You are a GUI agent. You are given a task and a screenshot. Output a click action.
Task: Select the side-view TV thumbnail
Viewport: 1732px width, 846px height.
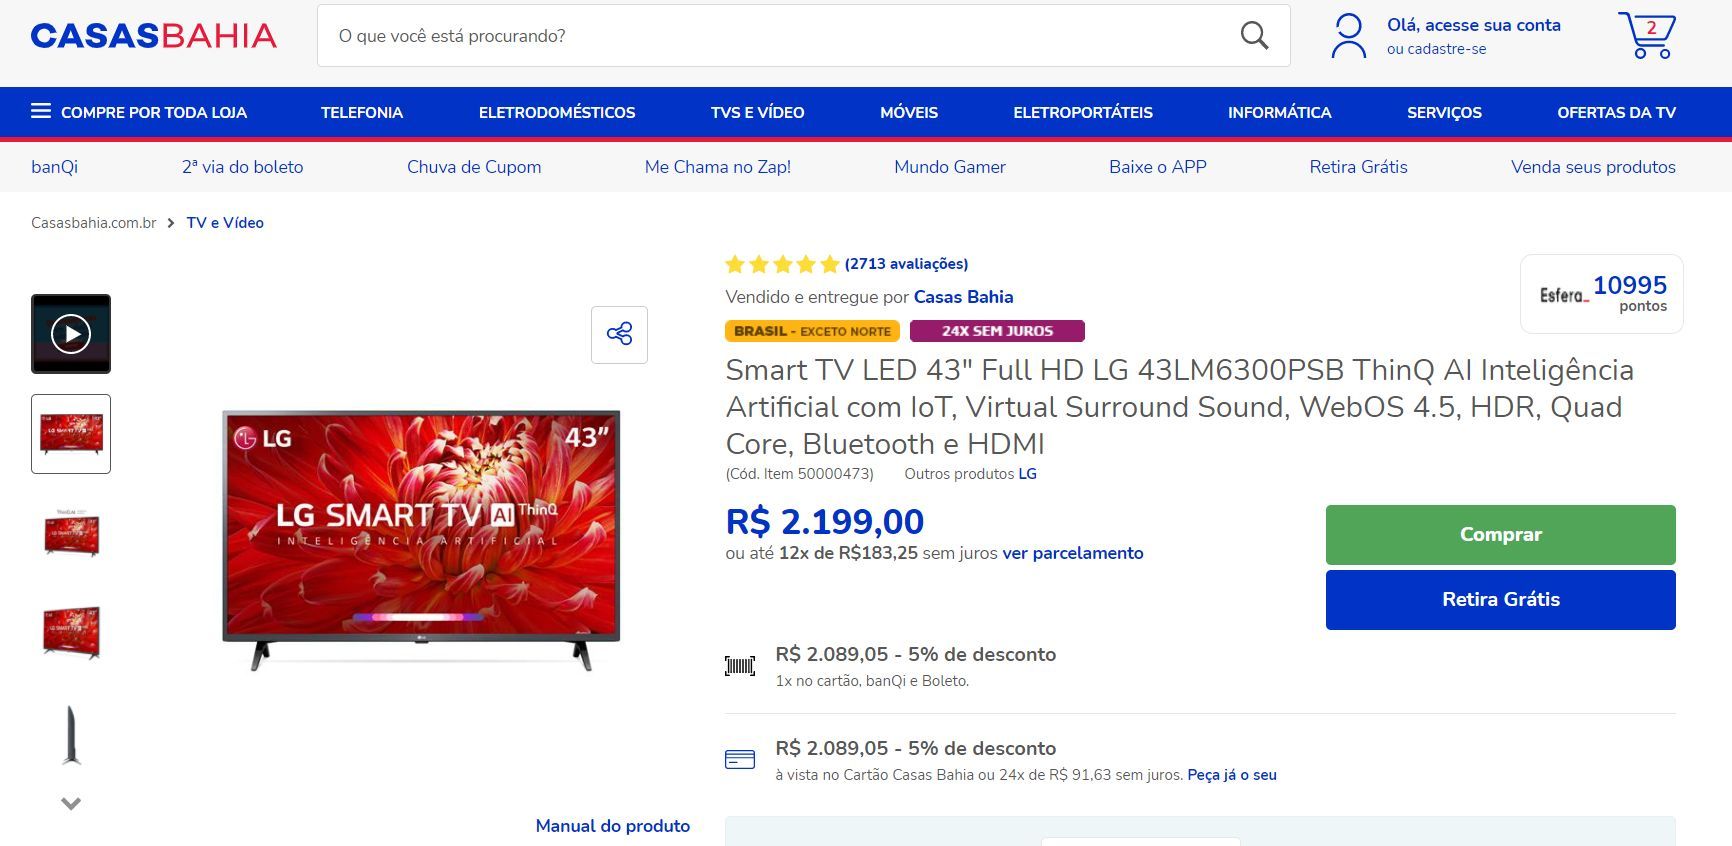coord(71,734)
